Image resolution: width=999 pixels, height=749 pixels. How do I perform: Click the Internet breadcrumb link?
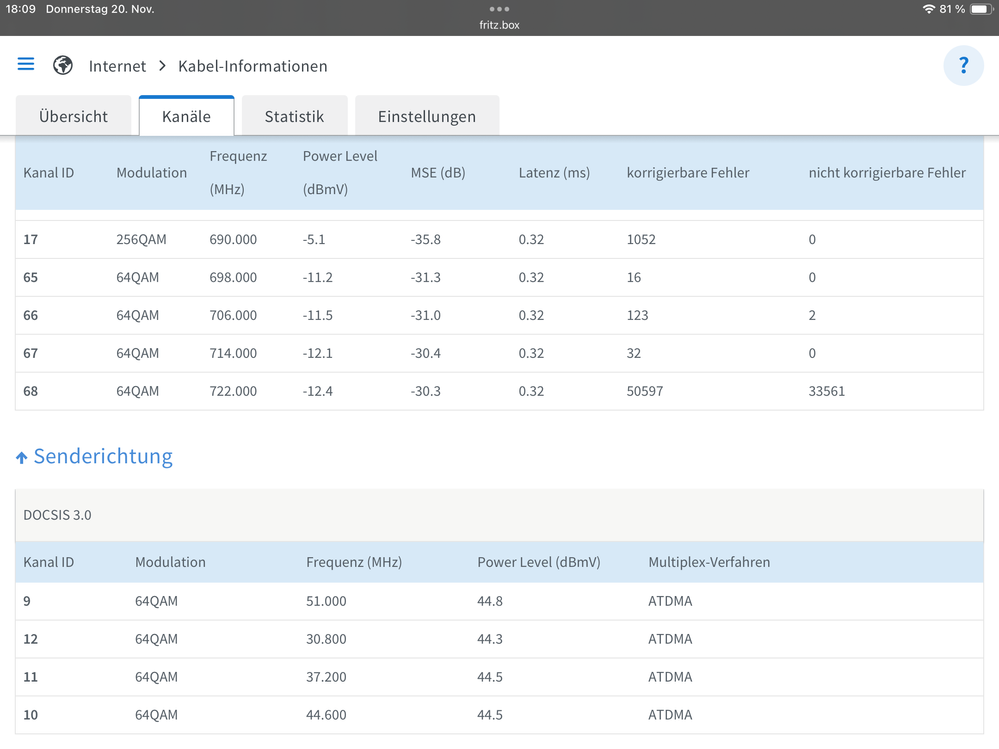coord(117,66)
